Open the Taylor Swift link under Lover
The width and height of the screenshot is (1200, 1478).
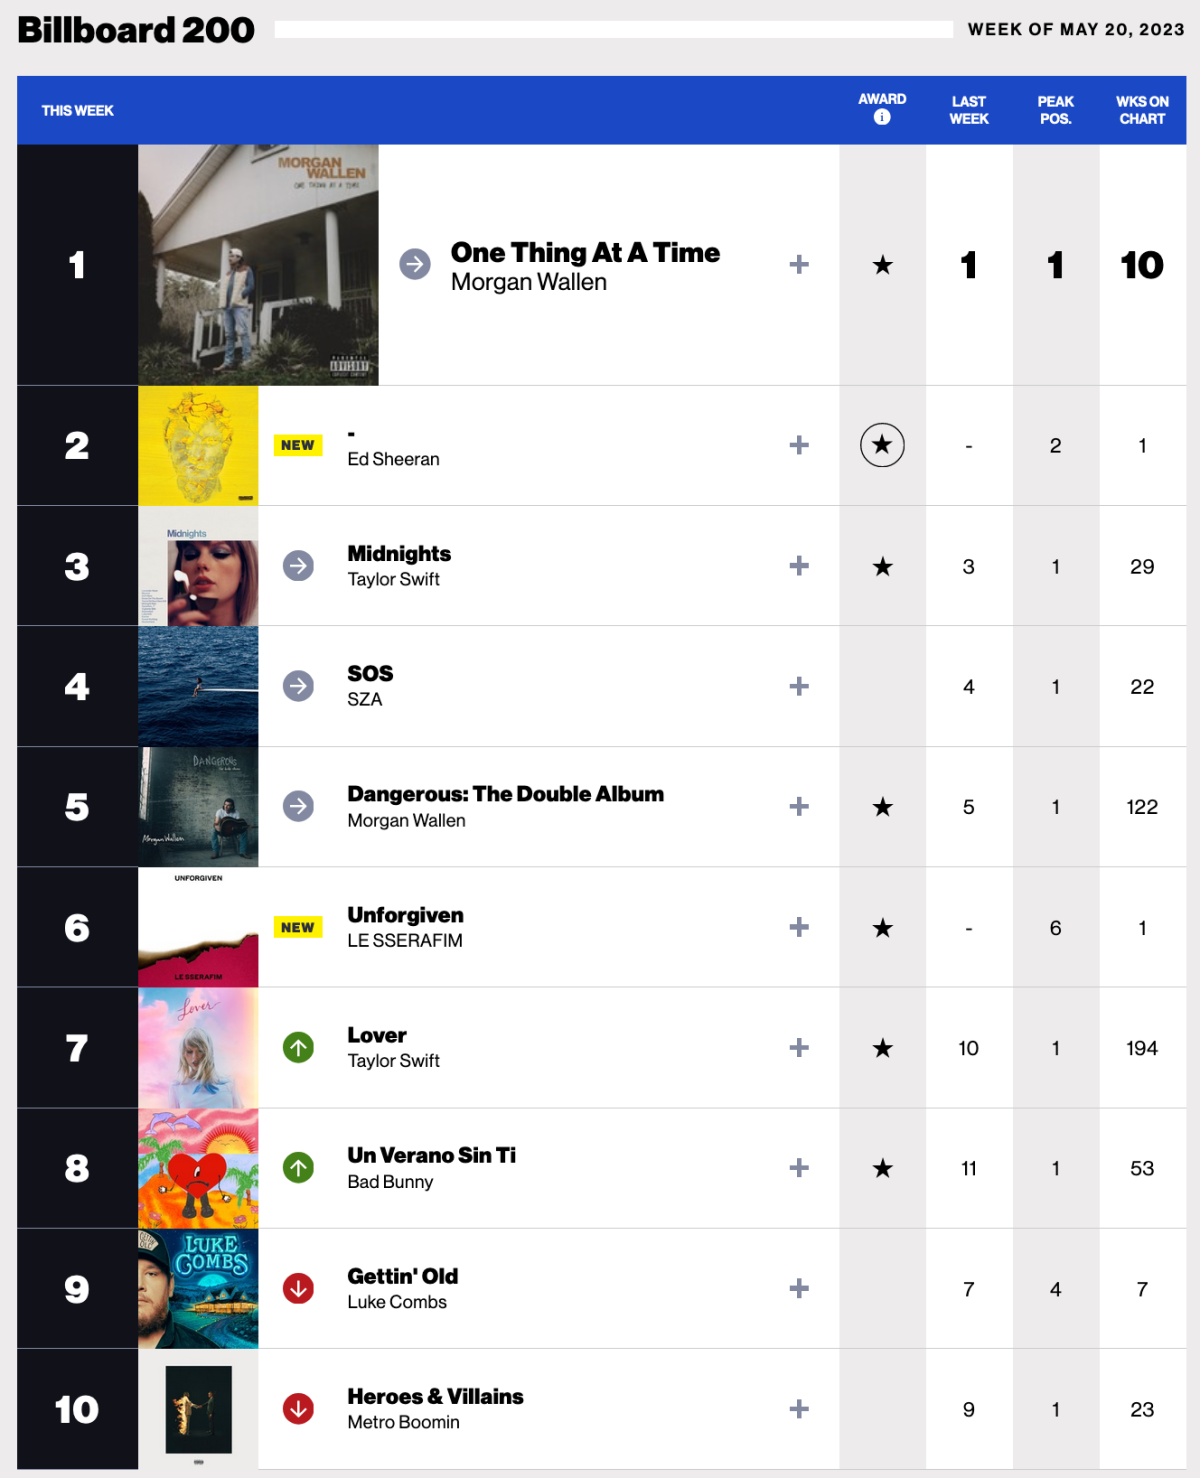(x=393, y=1061)
